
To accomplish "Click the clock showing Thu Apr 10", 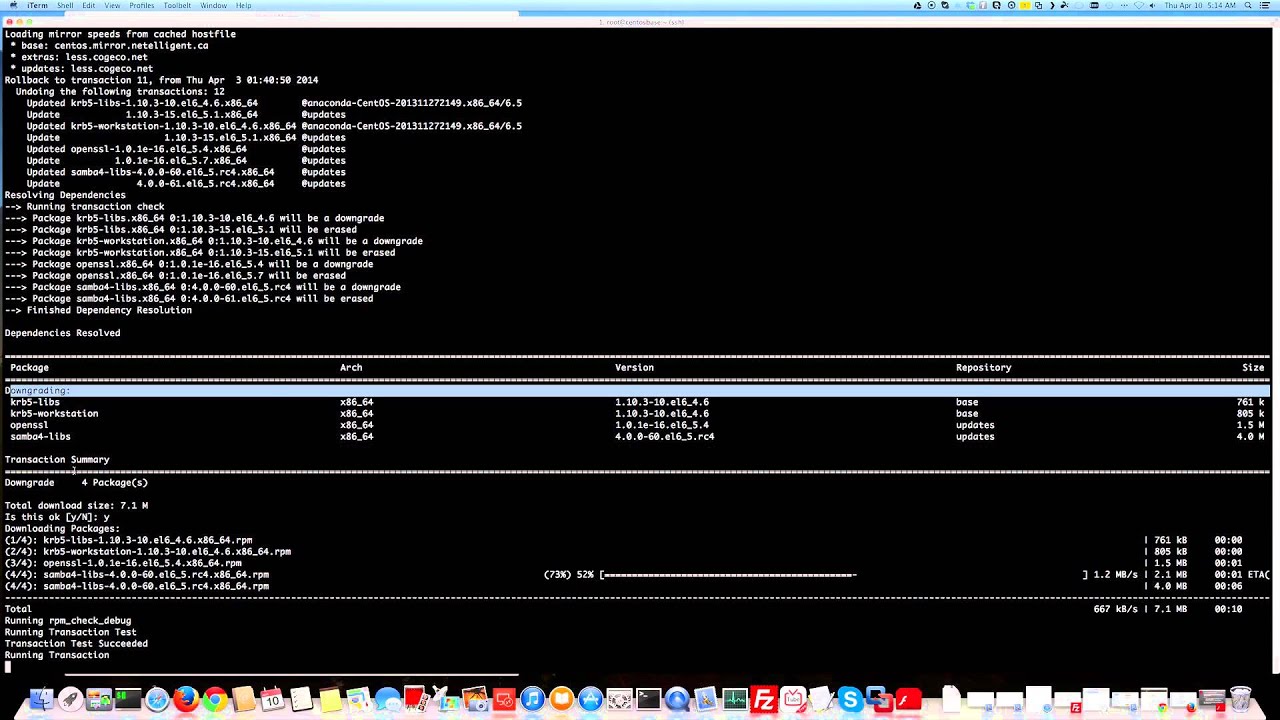I will click(x=1200, y=5).
